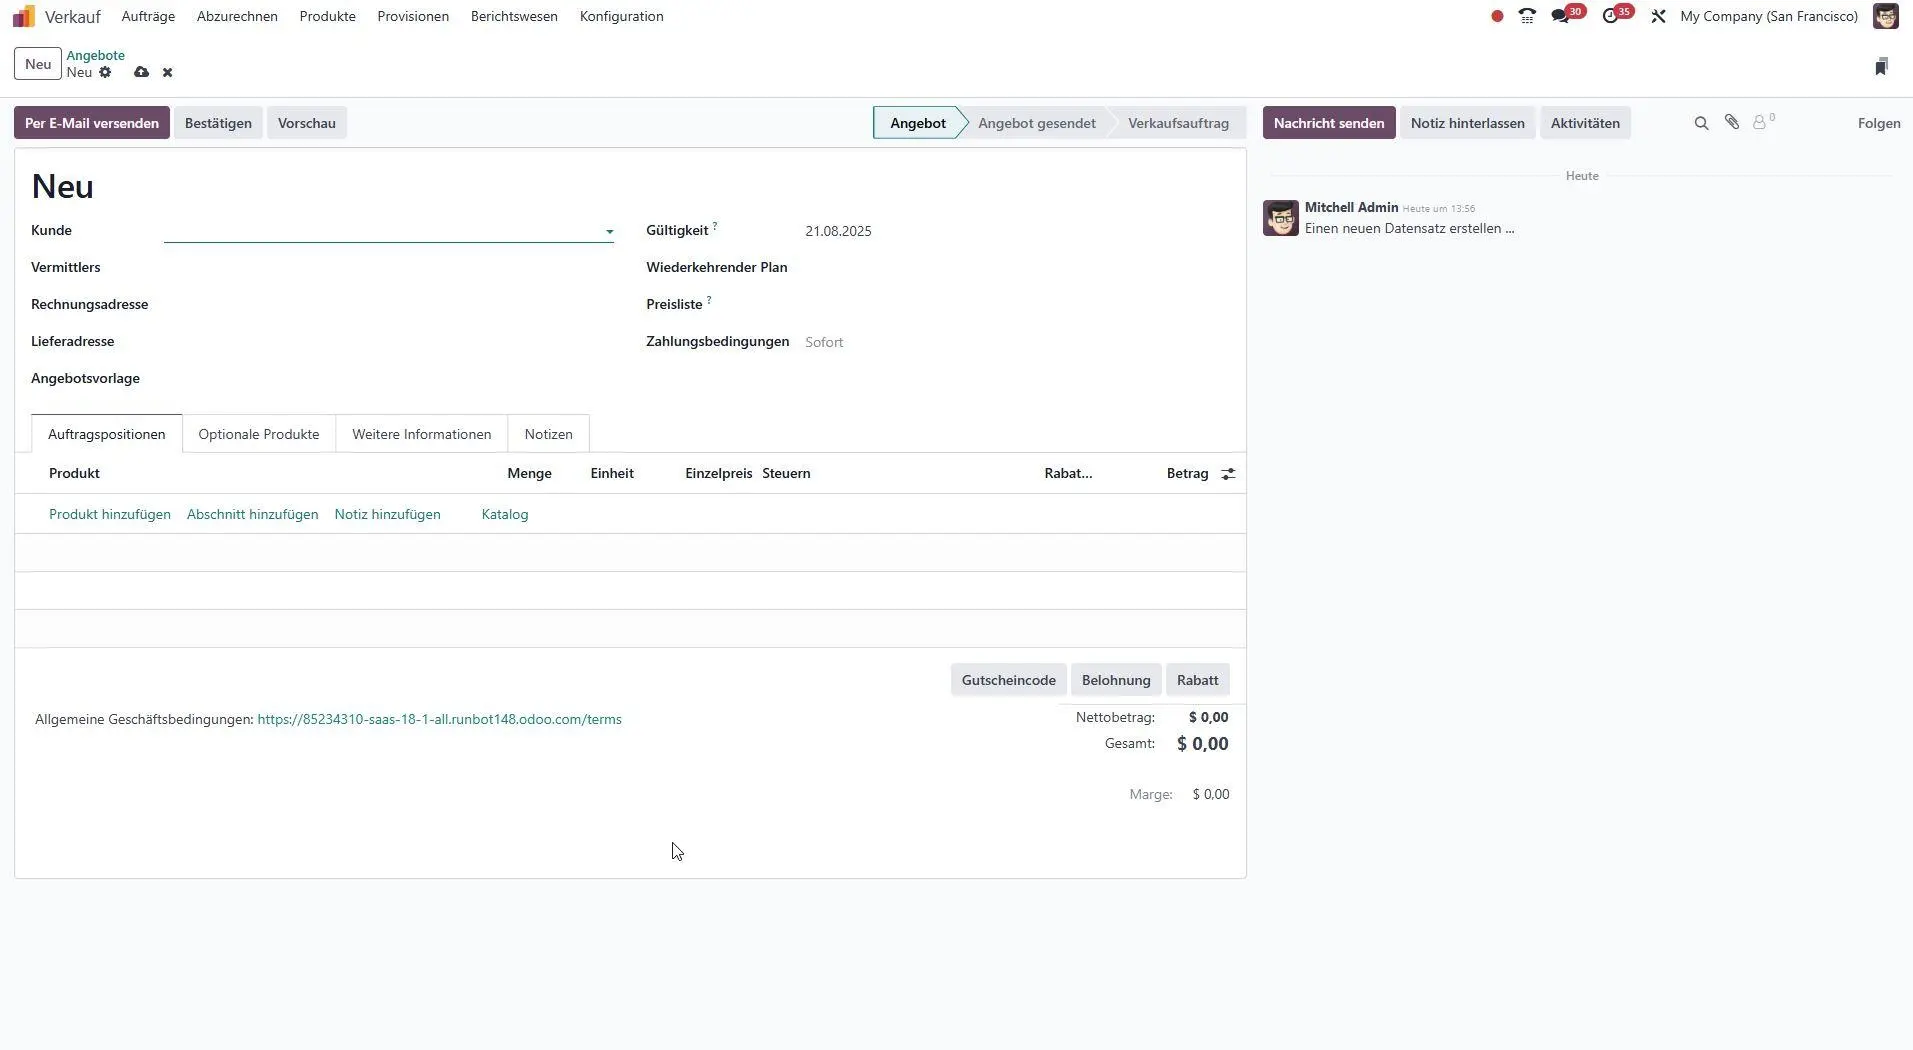Switch to the Optionale Produkte tab

point(258,434)
